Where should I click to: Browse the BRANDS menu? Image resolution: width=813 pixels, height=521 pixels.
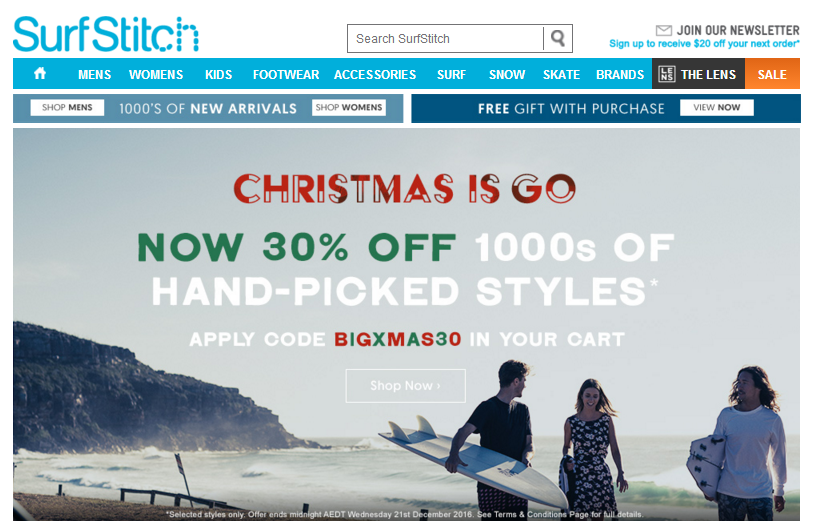(x=620, y=75)
